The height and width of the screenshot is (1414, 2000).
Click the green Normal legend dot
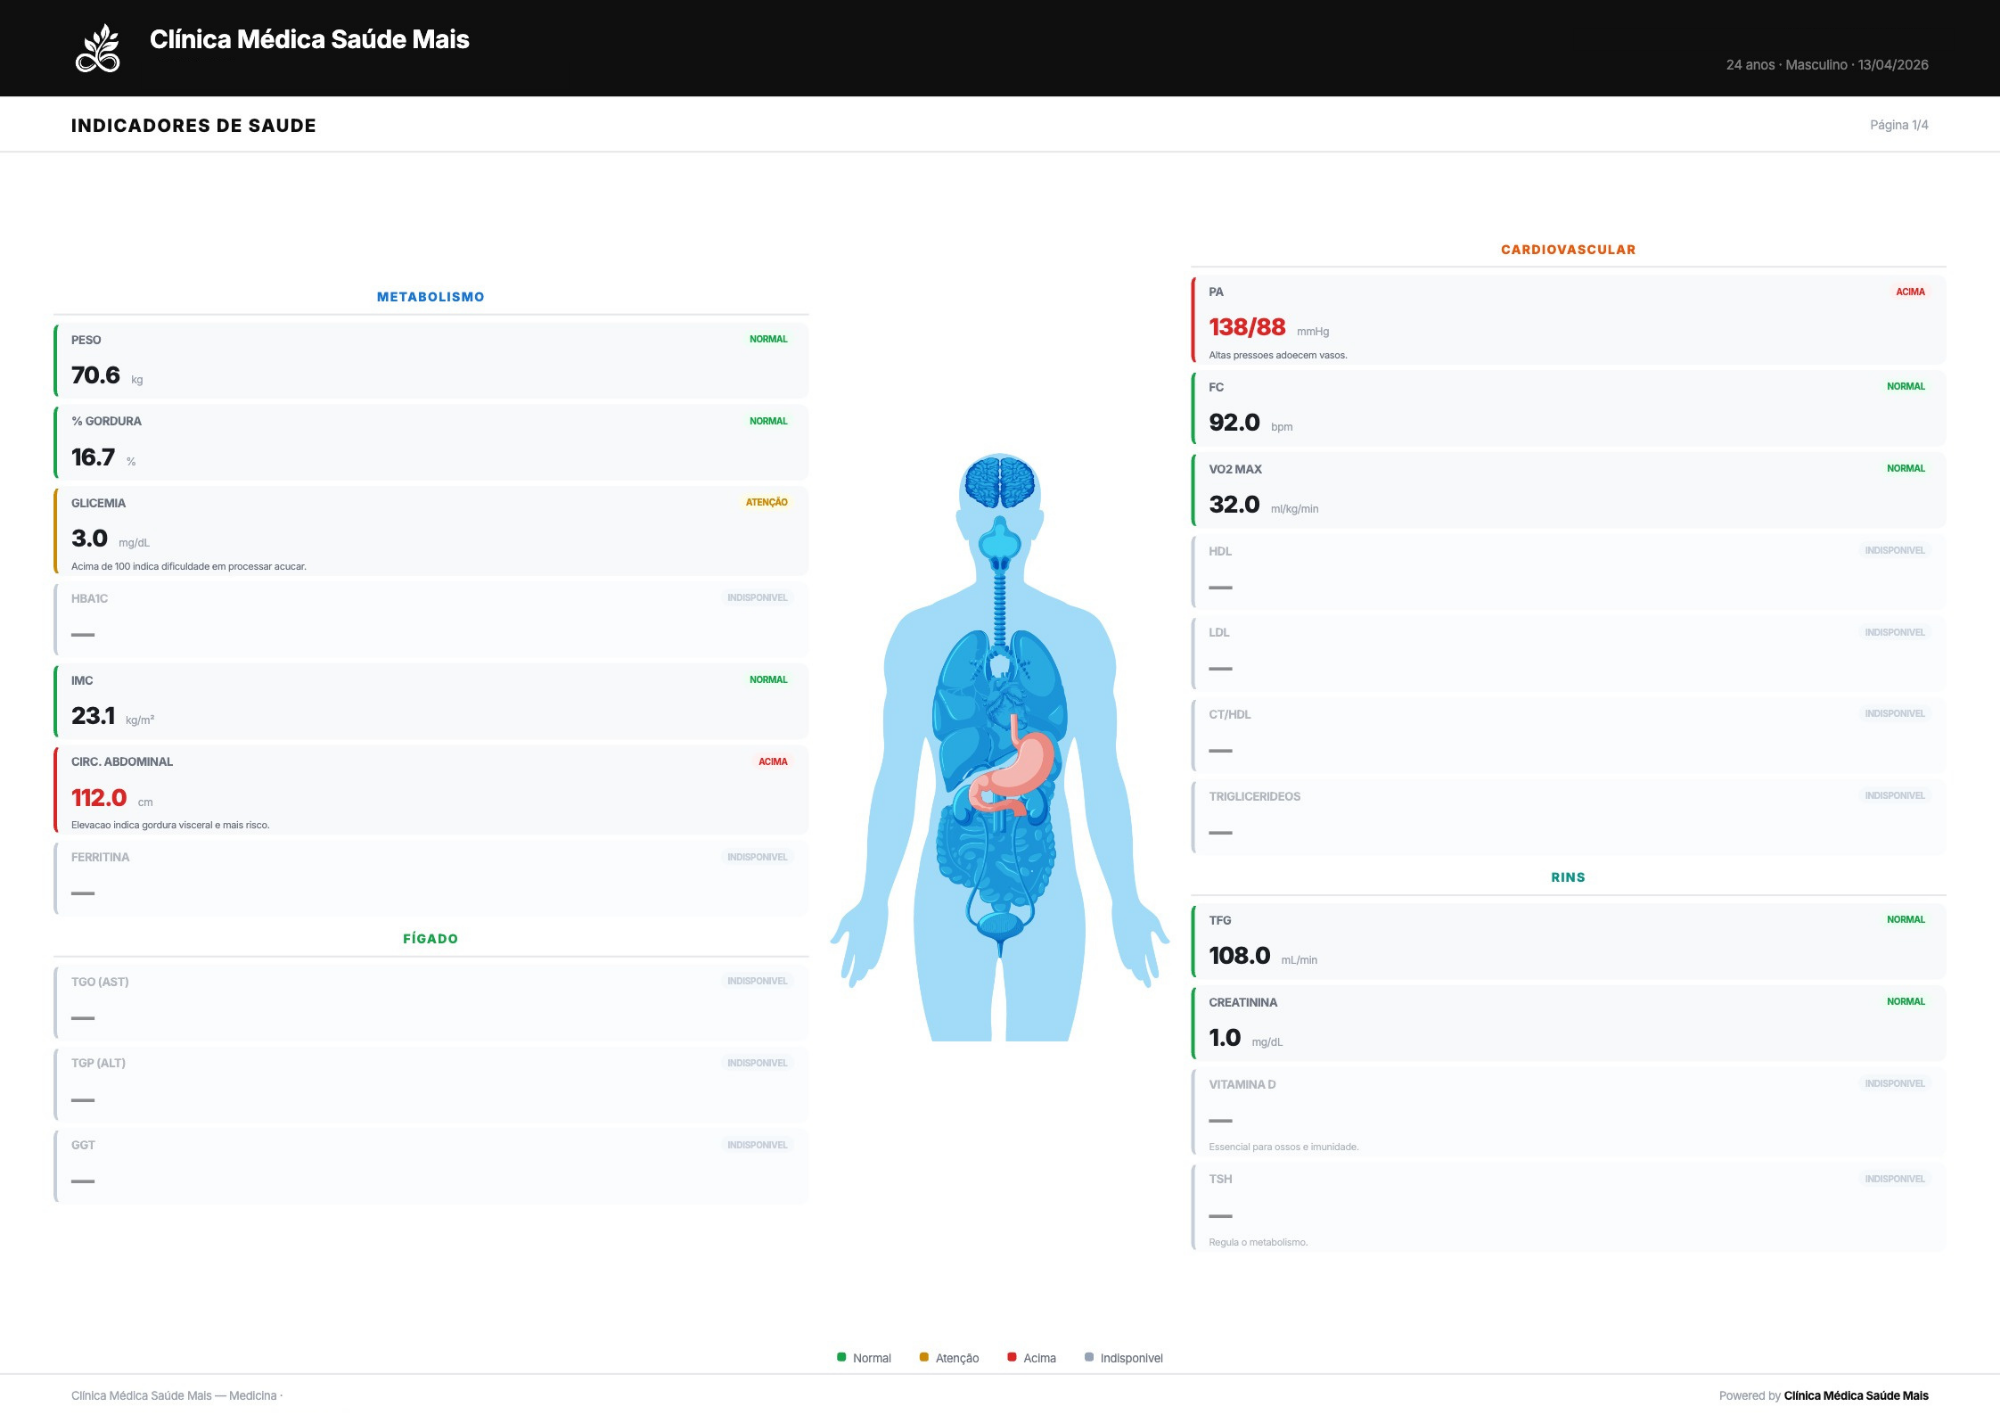click(841, 1357)
